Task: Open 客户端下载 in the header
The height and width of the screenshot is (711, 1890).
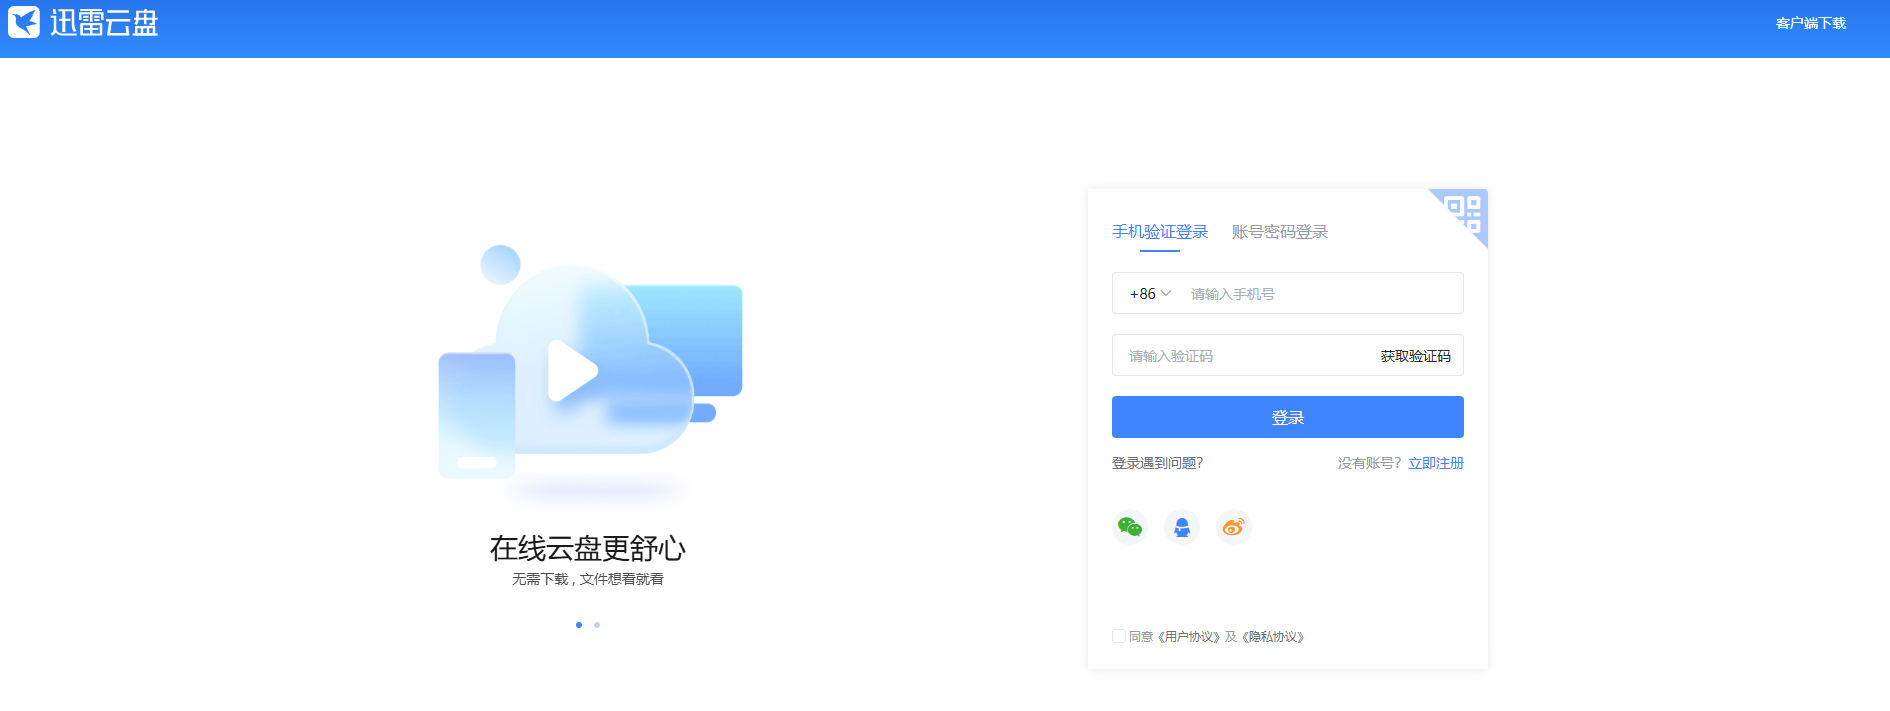Action: pos(1810,23)
